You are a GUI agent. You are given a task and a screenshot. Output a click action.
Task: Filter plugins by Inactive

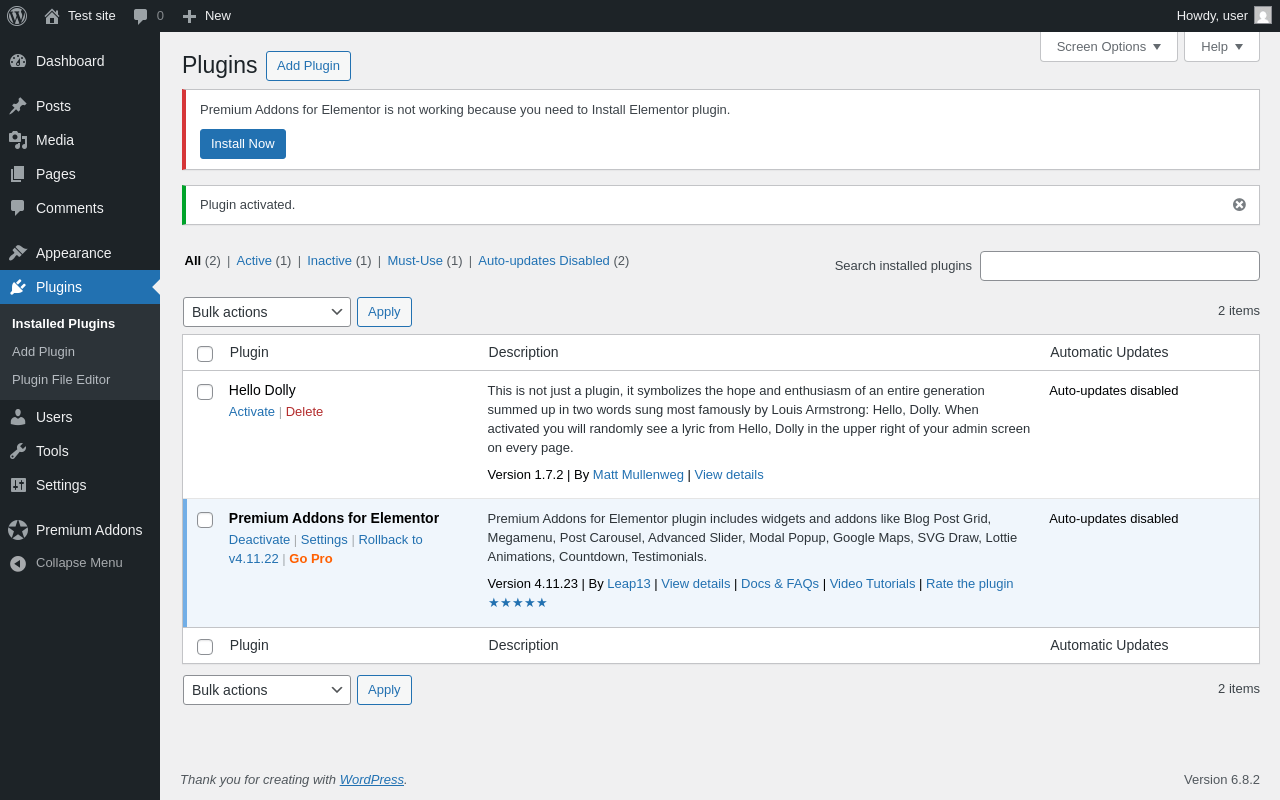[329, 261]
